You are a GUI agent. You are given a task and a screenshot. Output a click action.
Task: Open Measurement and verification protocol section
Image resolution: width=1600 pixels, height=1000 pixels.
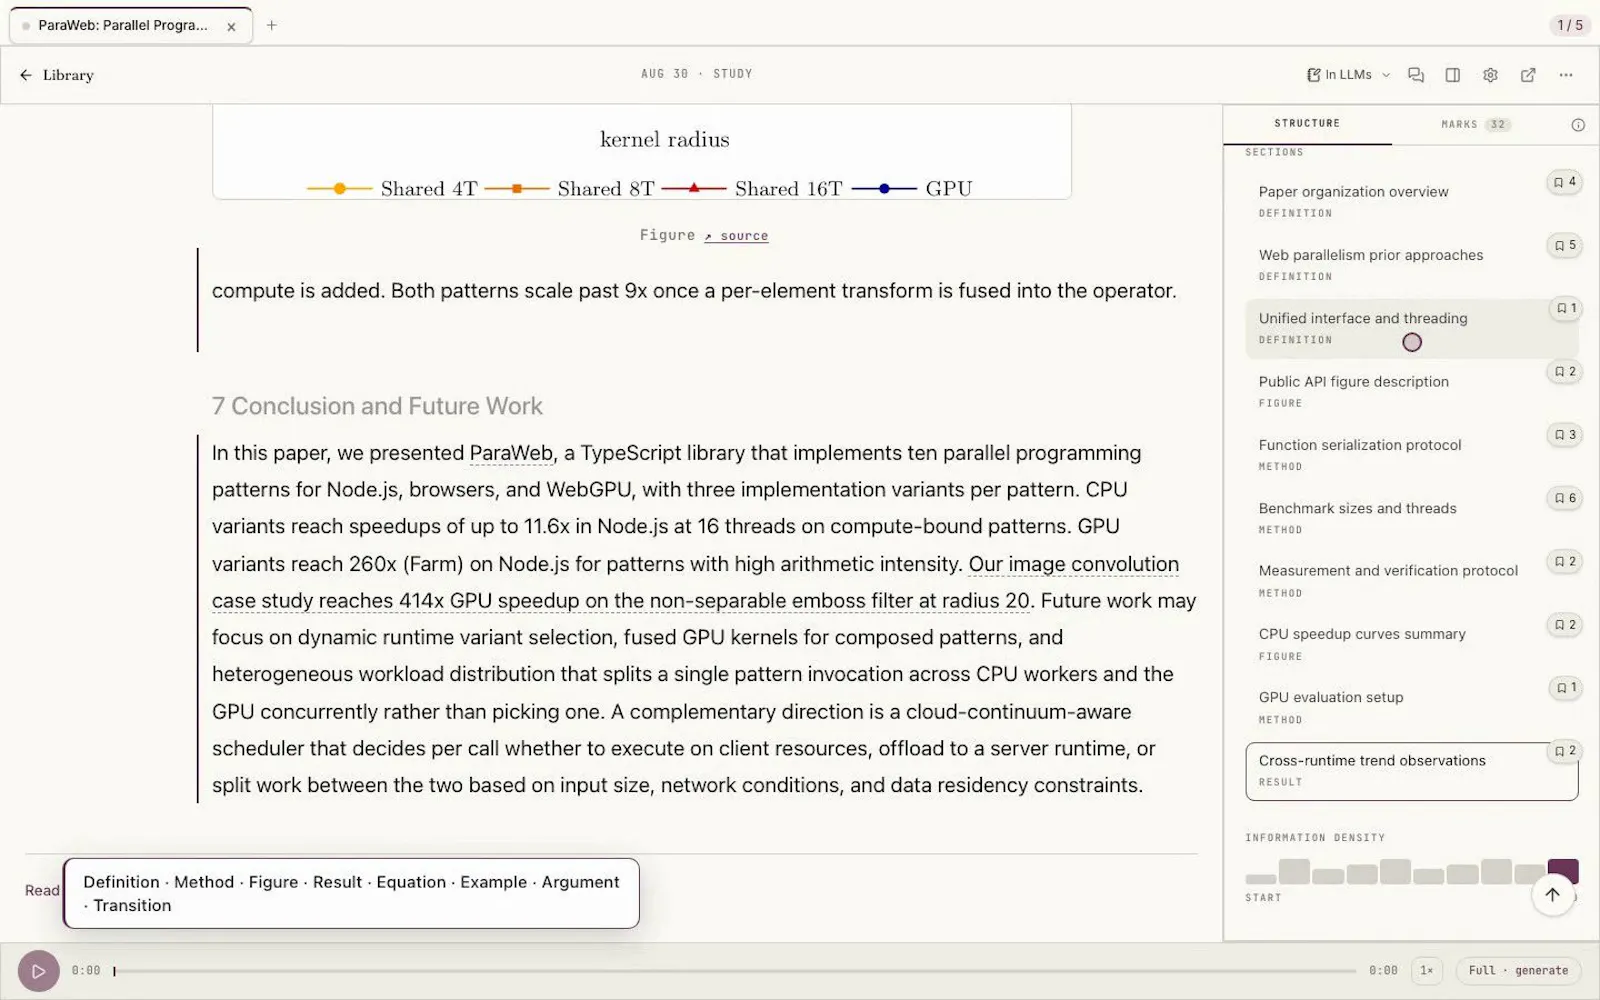pyautogui.click(x=1412, y=581)
